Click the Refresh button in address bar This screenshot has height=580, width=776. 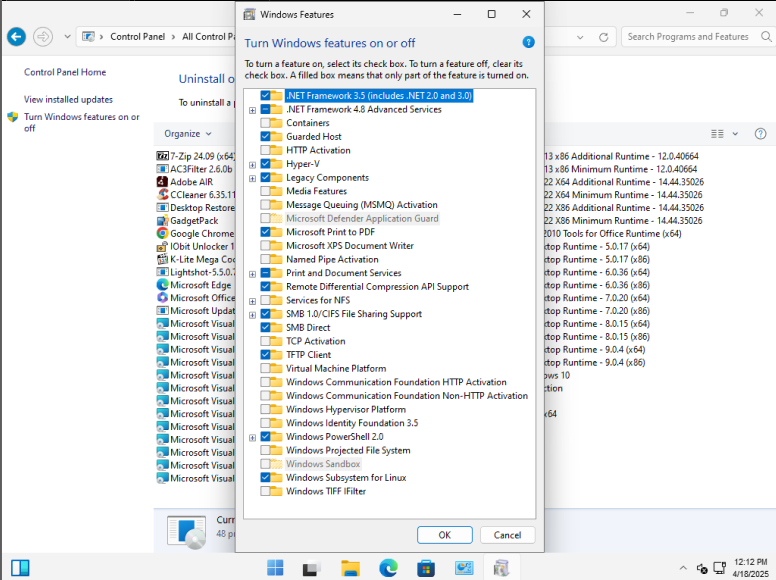point(603,37)
